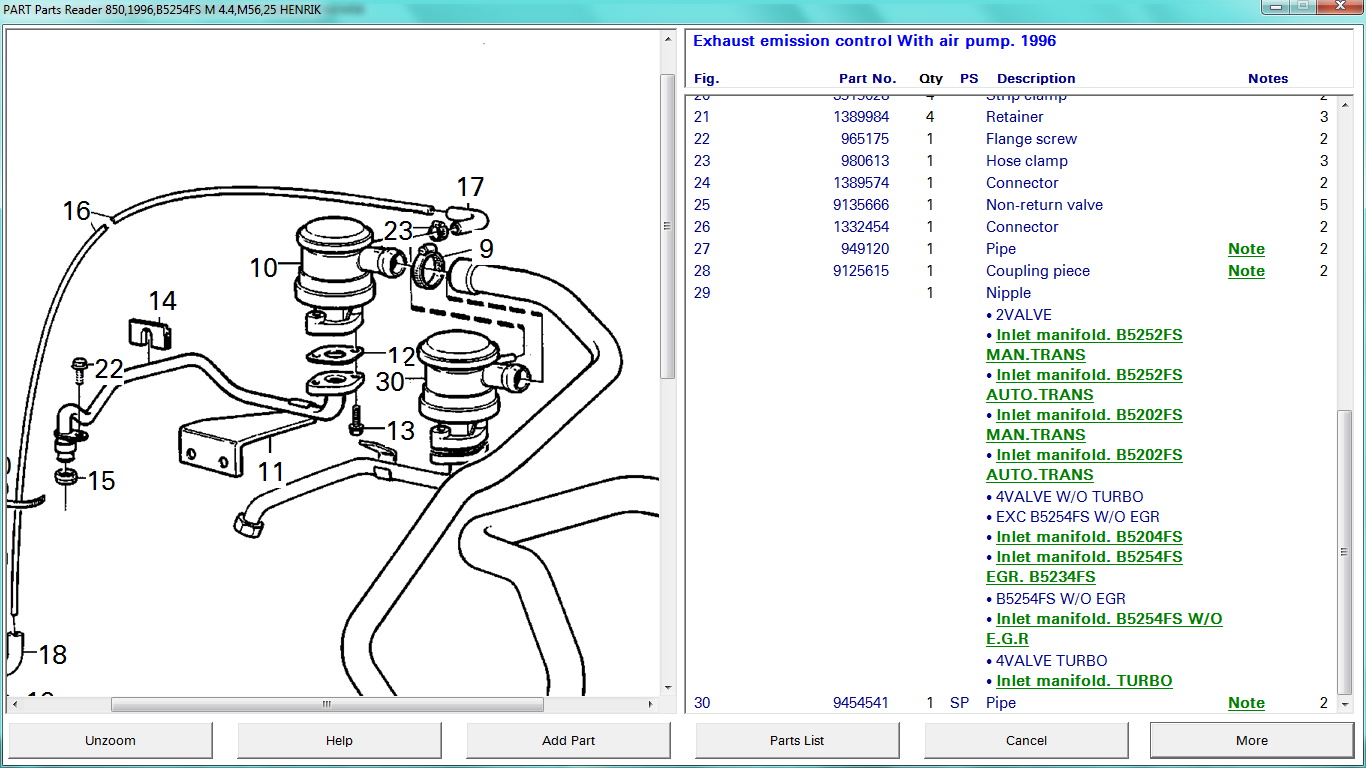Click part number 17 in the diagram
1366x768 pixels.
(470, 187)
